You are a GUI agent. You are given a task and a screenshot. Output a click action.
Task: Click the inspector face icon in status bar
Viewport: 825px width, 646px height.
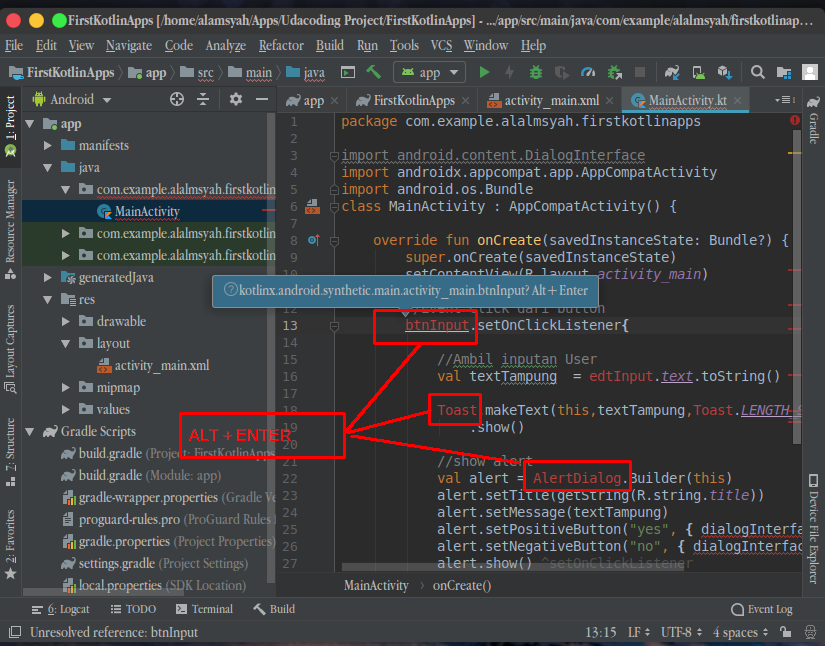(810, 632)
